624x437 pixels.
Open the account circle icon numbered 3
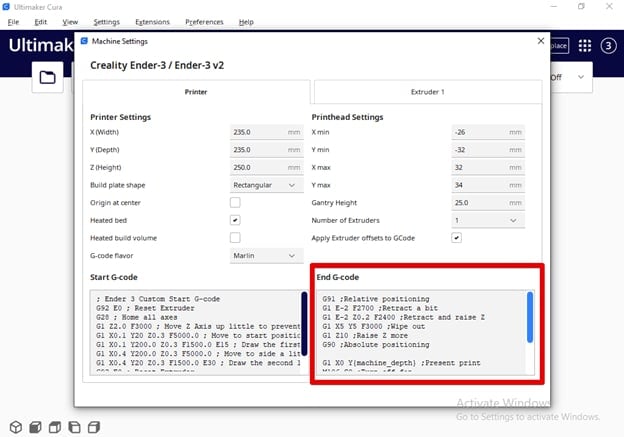click(x=608, y=46)
